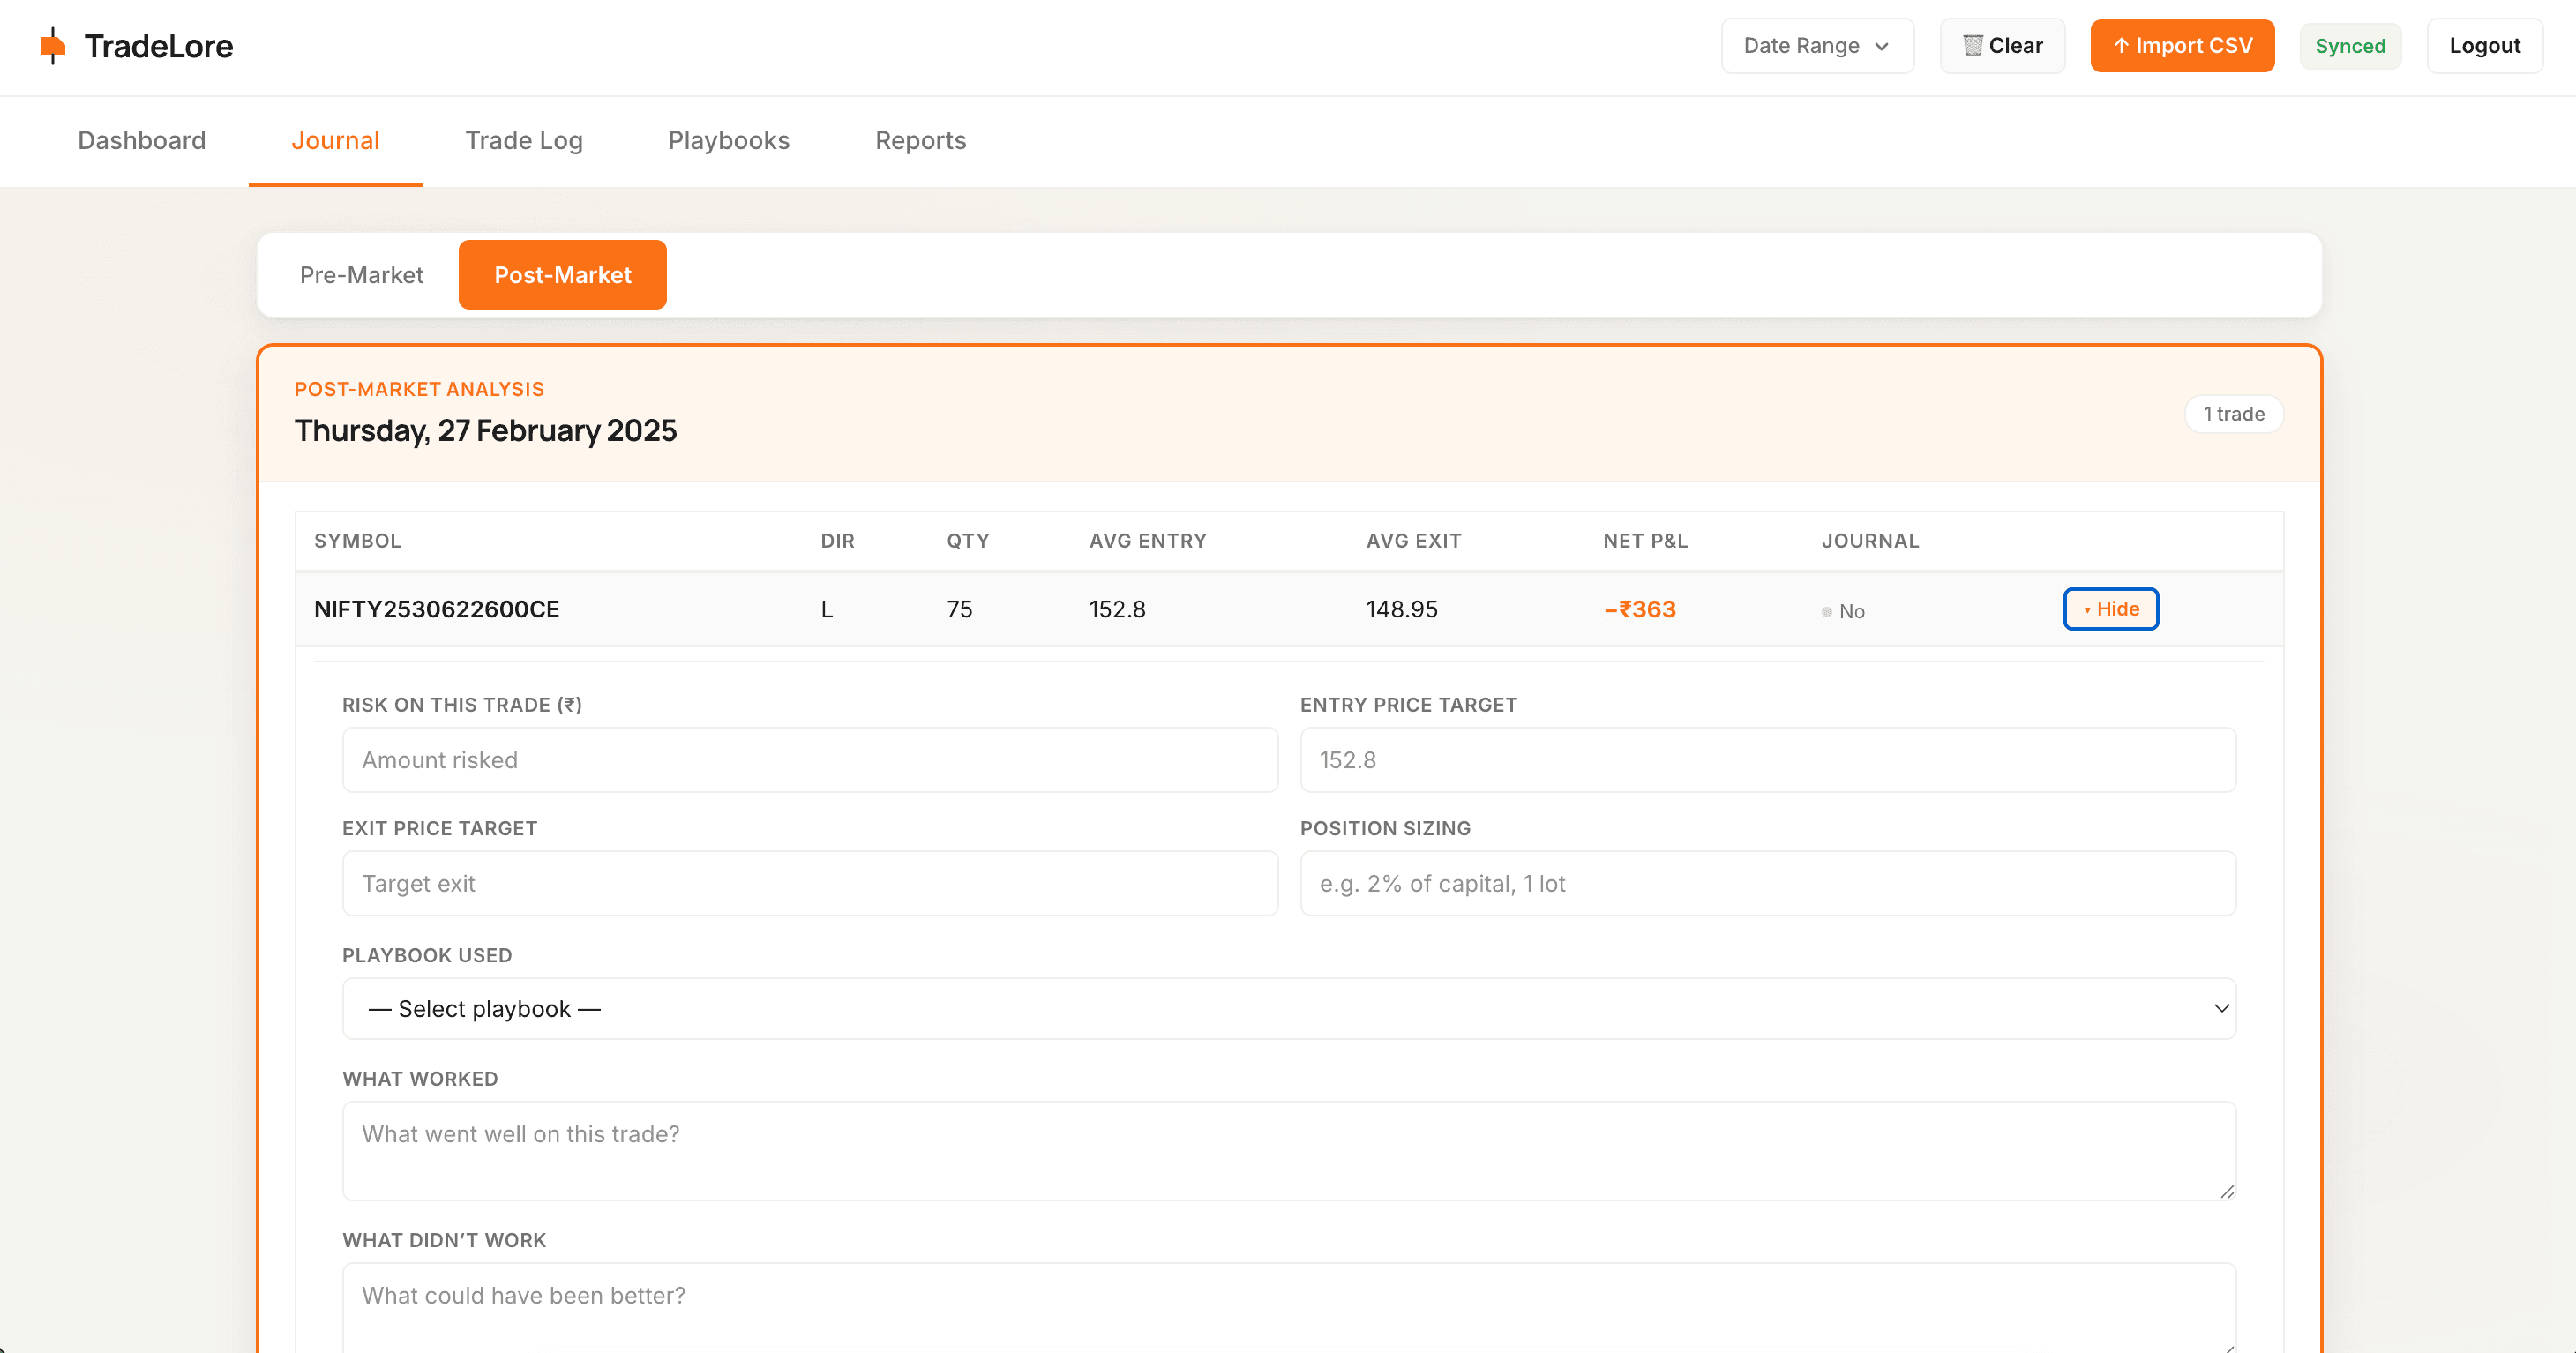Viewport: 2576px width, 1353px height.
Task: Click the 152.8 avg entry table cell
Action: [1117, 609]
